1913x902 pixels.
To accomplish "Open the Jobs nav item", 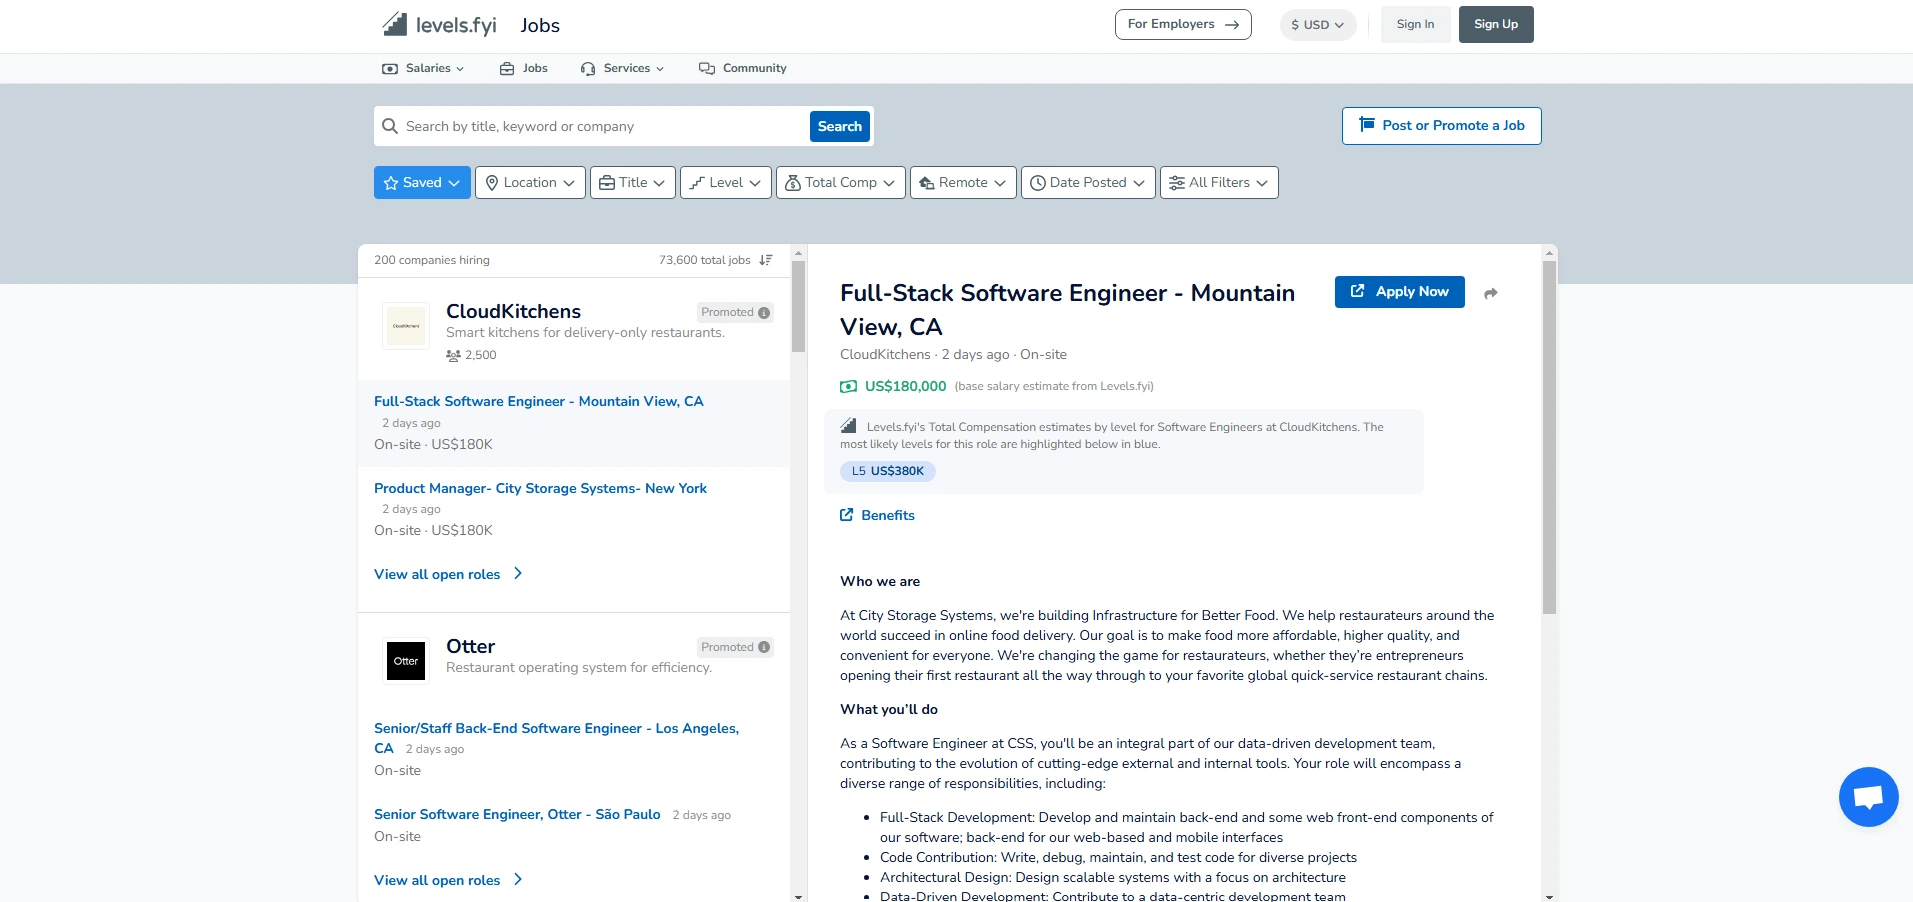I will coord(524,68).
